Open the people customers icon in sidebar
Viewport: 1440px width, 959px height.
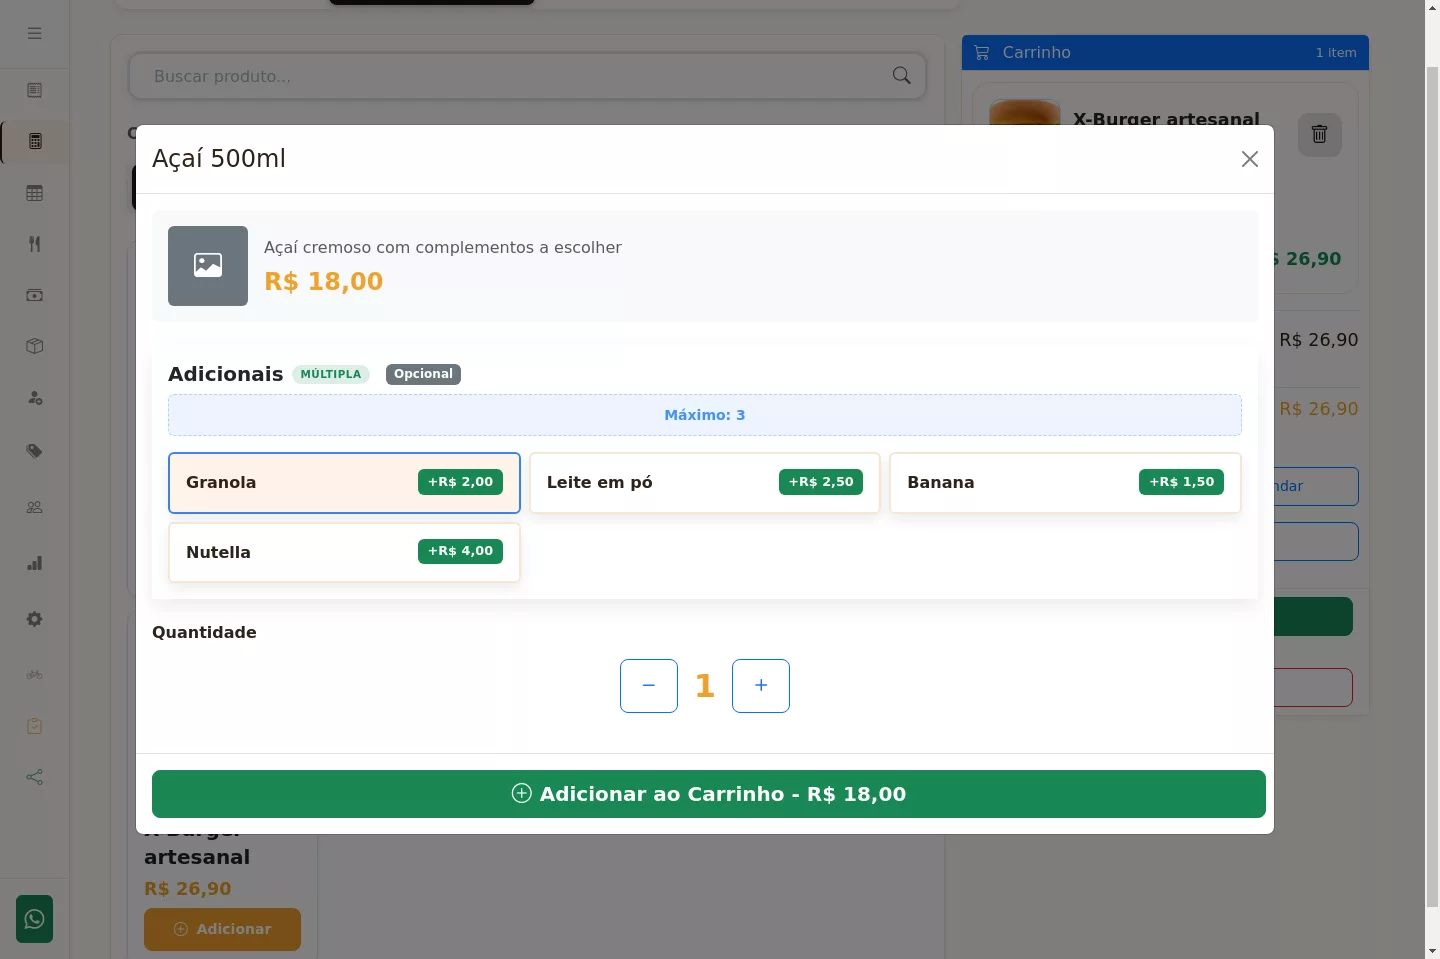click(35, 507)
